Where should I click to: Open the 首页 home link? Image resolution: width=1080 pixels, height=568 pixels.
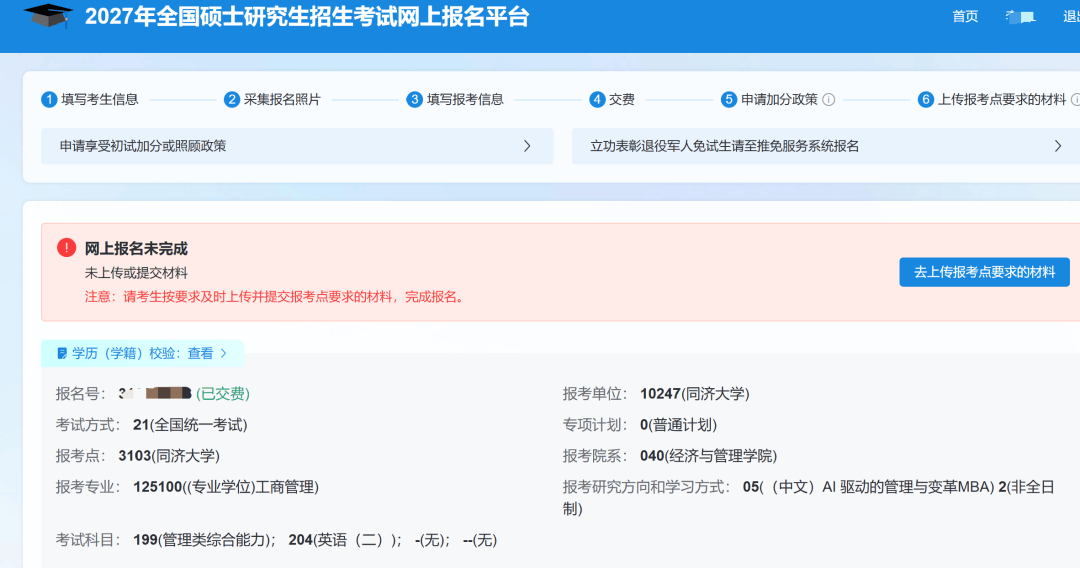(x=965, y=17)
